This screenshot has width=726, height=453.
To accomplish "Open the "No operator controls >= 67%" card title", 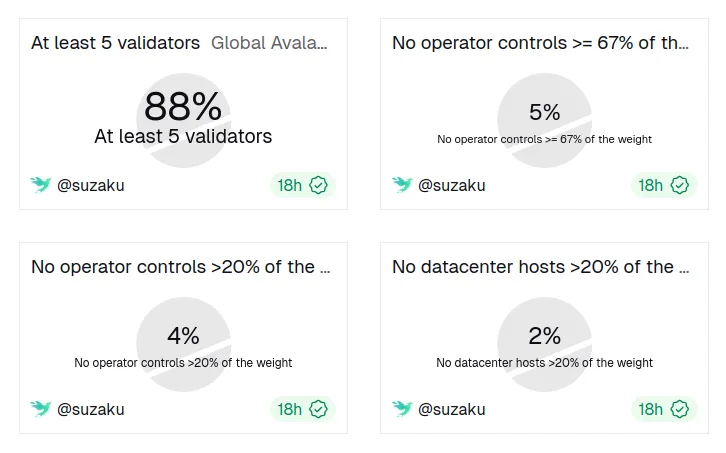I will tap(540, 43).
